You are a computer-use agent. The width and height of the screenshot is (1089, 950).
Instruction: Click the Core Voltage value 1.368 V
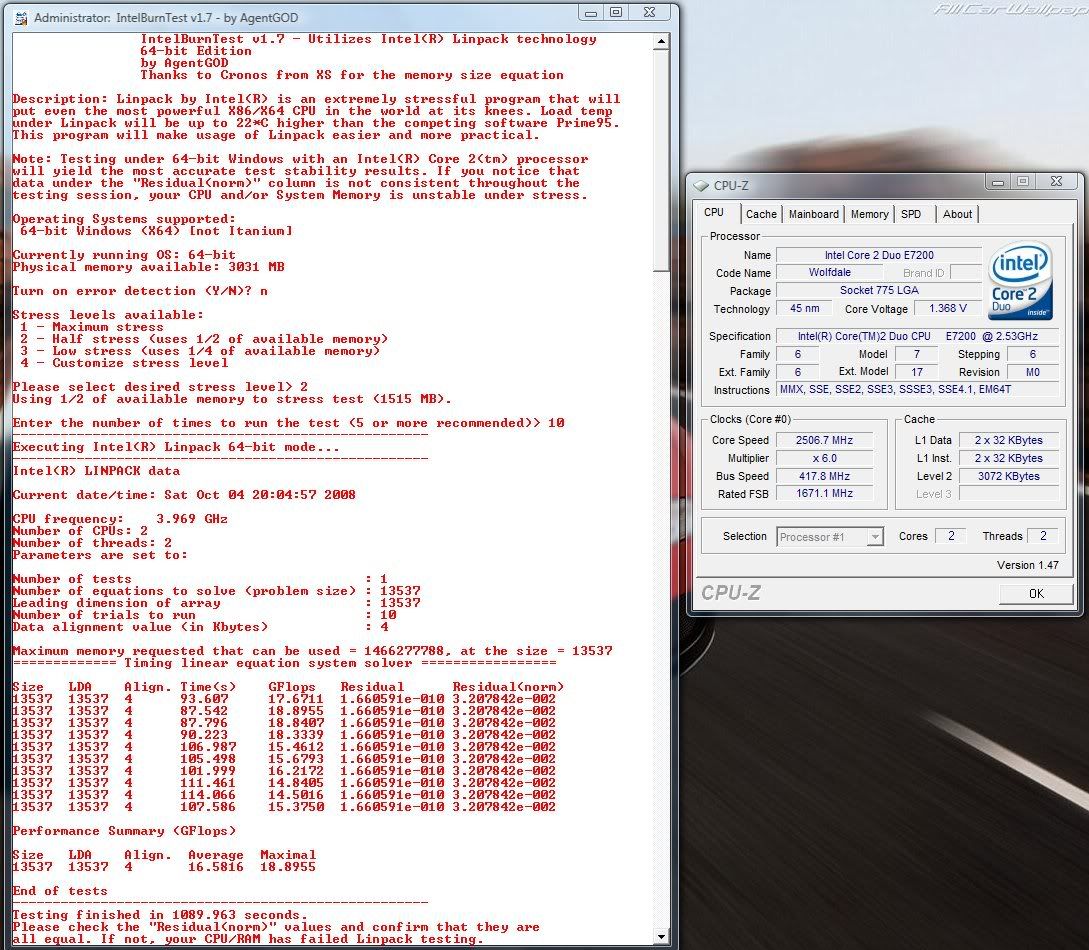(x=947, y=308)
